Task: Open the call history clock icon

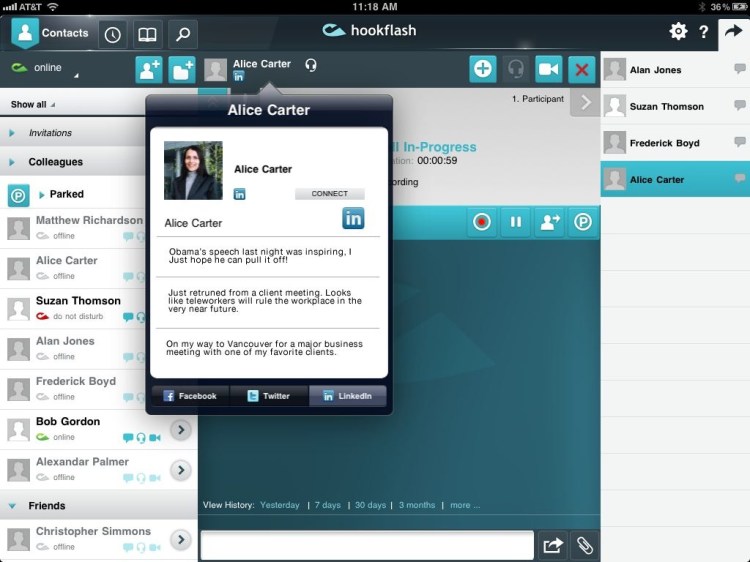Action: coord(112,34)
